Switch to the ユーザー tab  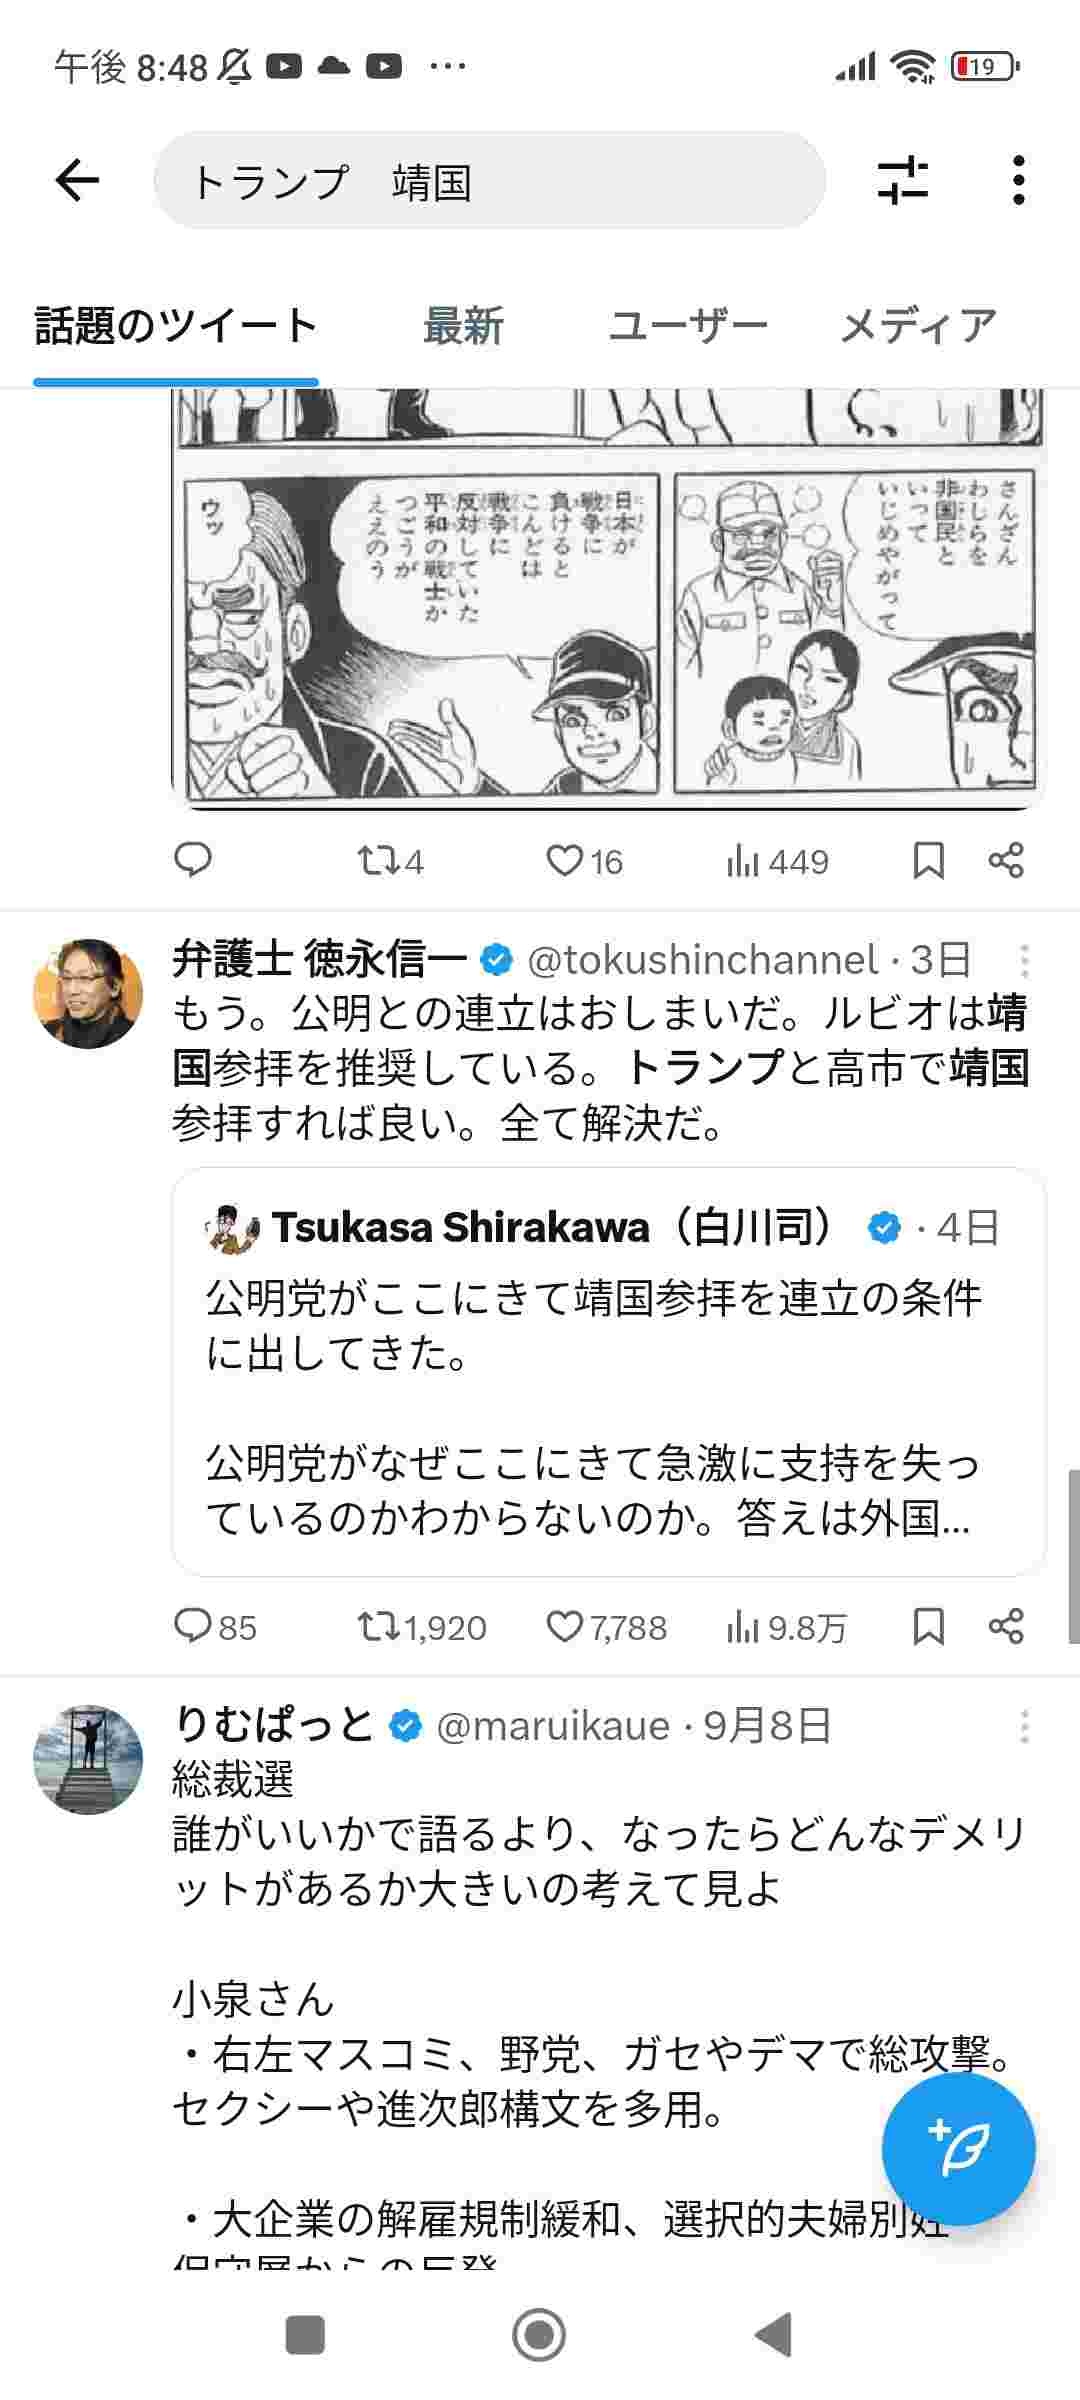(x=688, y=326)
